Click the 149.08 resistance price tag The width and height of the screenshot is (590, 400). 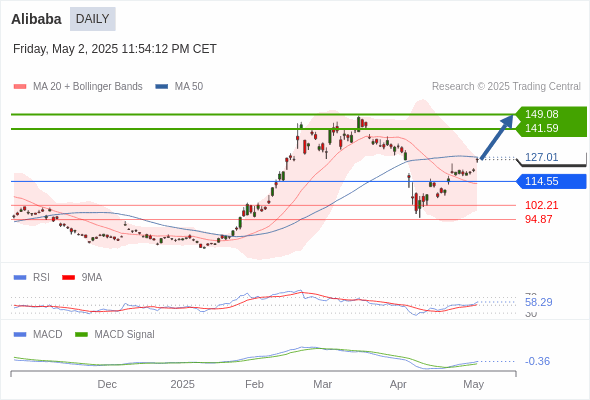[550, 114]
